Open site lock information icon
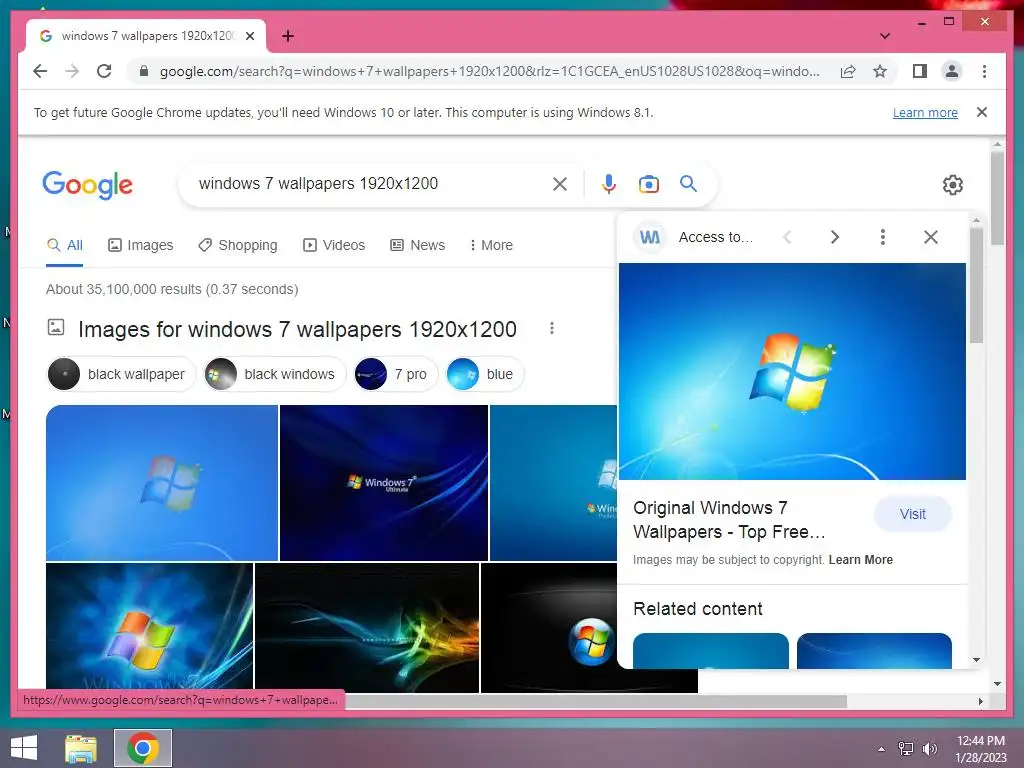The image size is (1024, 768). tap(144, 71)
